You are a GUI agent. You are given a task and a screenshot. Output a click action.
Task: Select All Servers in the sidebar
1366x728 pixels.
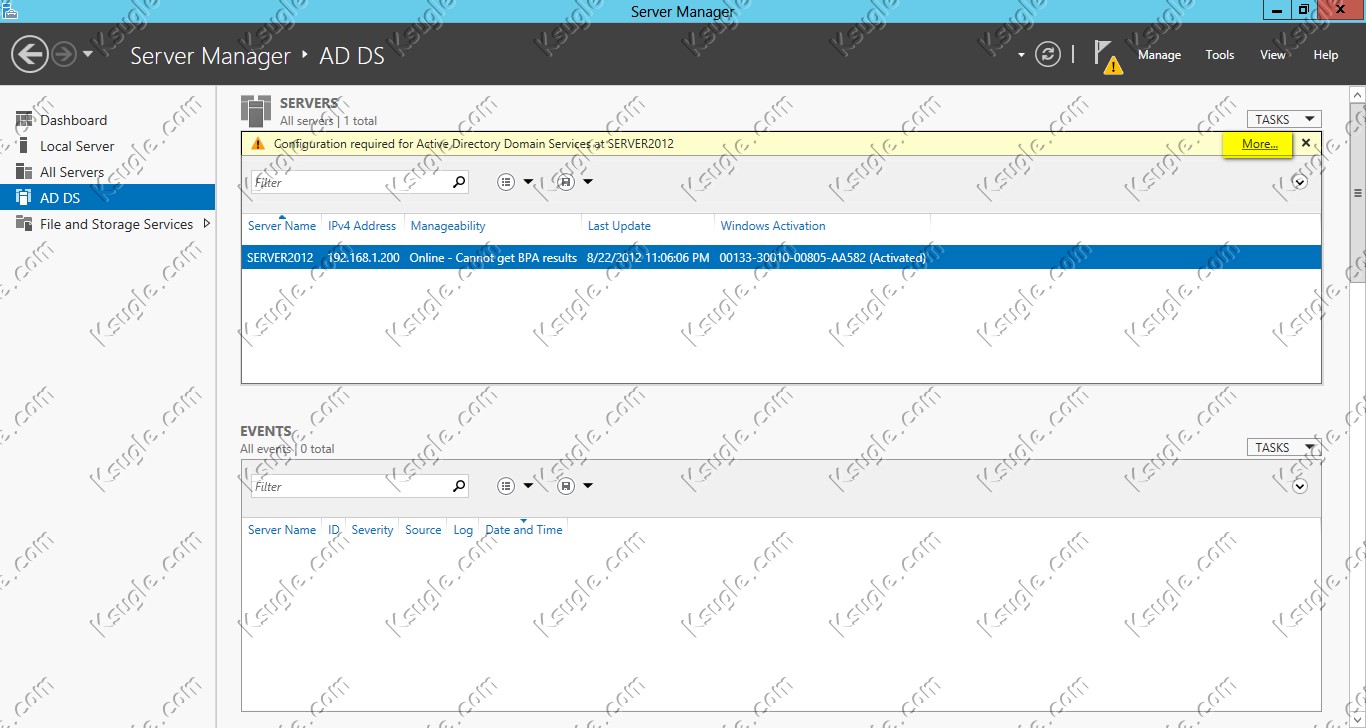click(x=72, y=172)
